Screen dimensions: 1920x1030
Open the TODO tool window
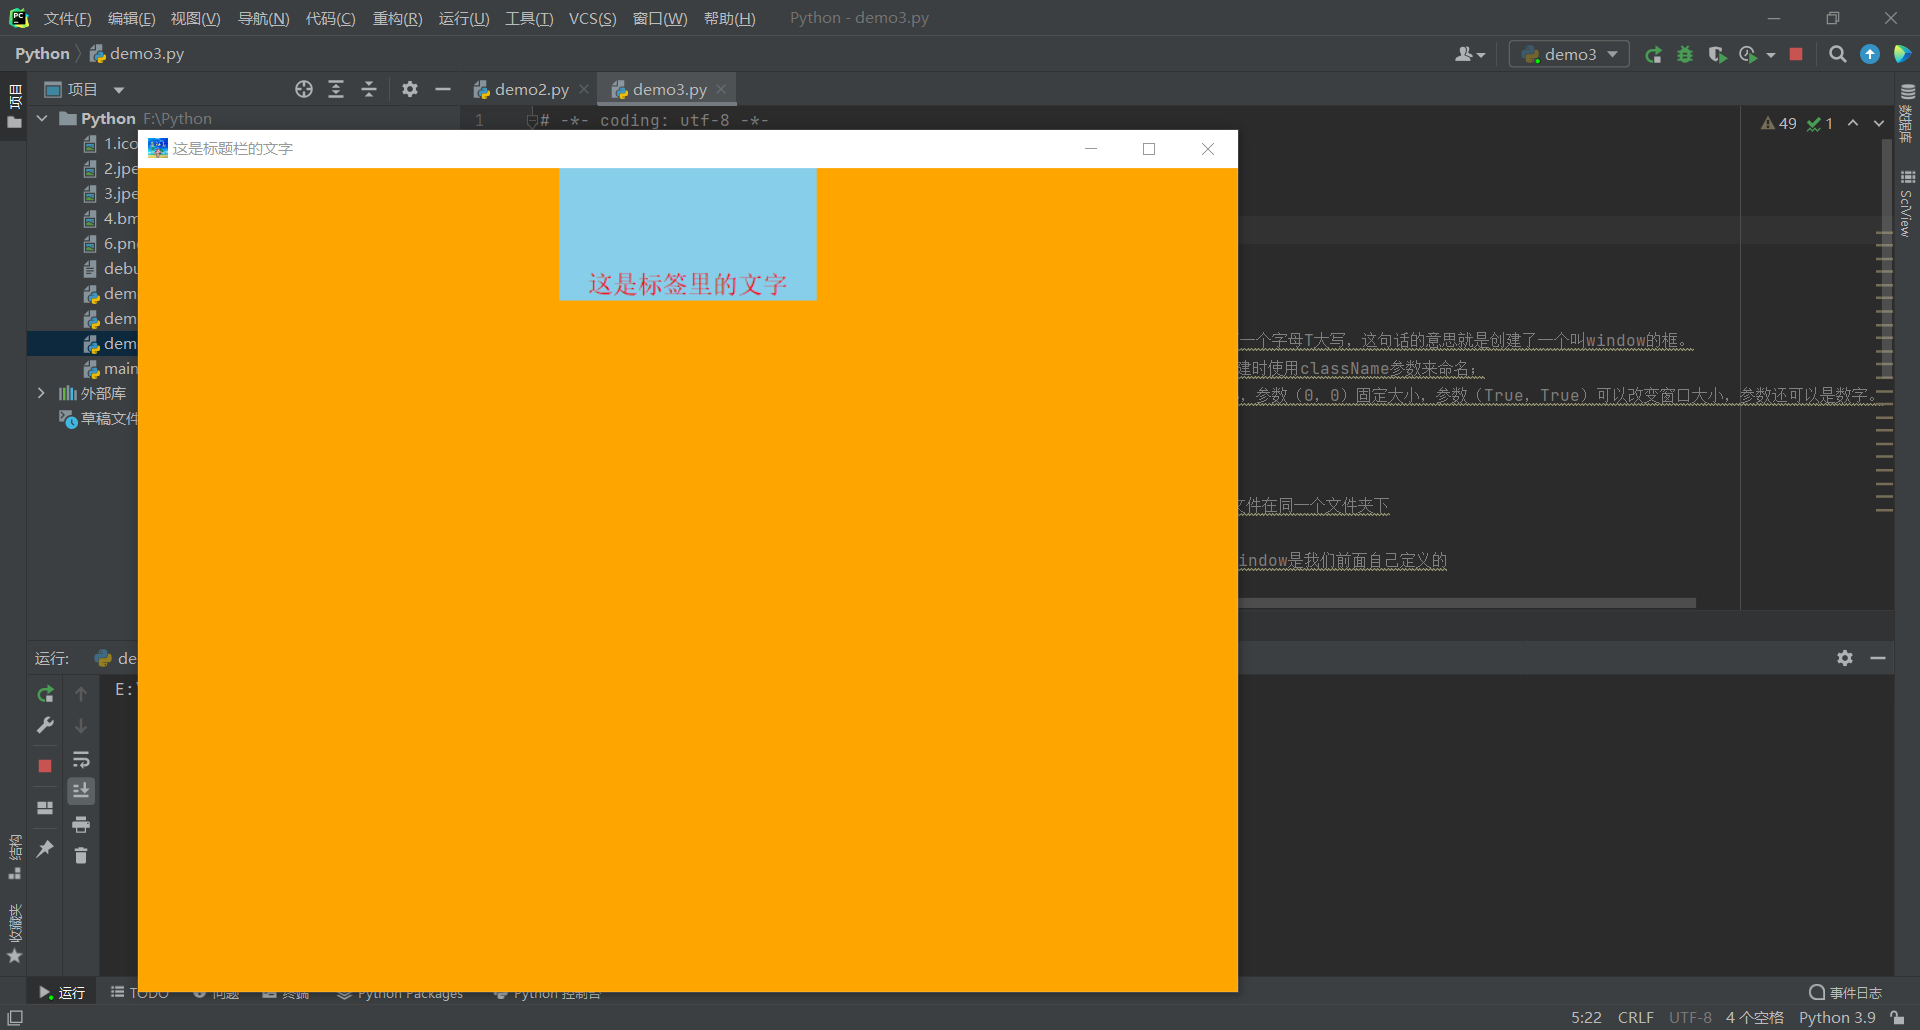pyautogui.click(x=139, y=991)
